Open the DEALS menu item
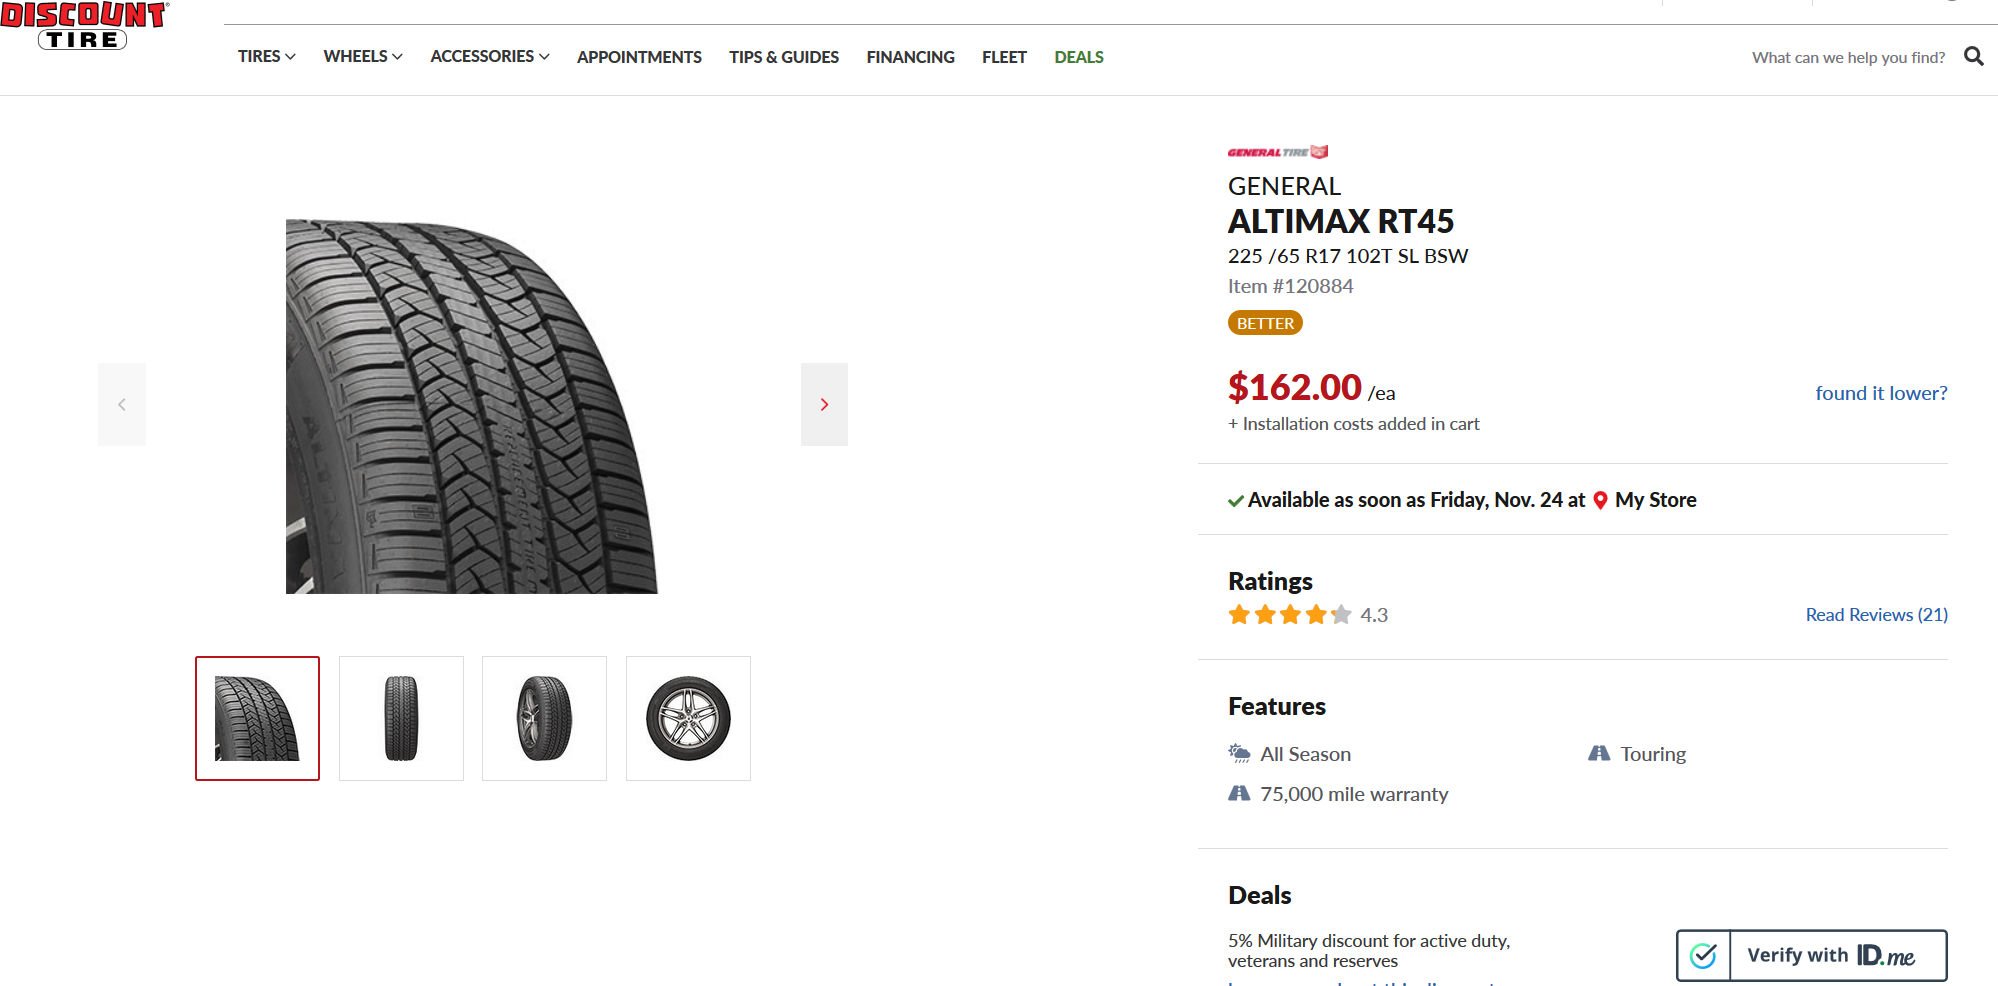 (1078, 57)
